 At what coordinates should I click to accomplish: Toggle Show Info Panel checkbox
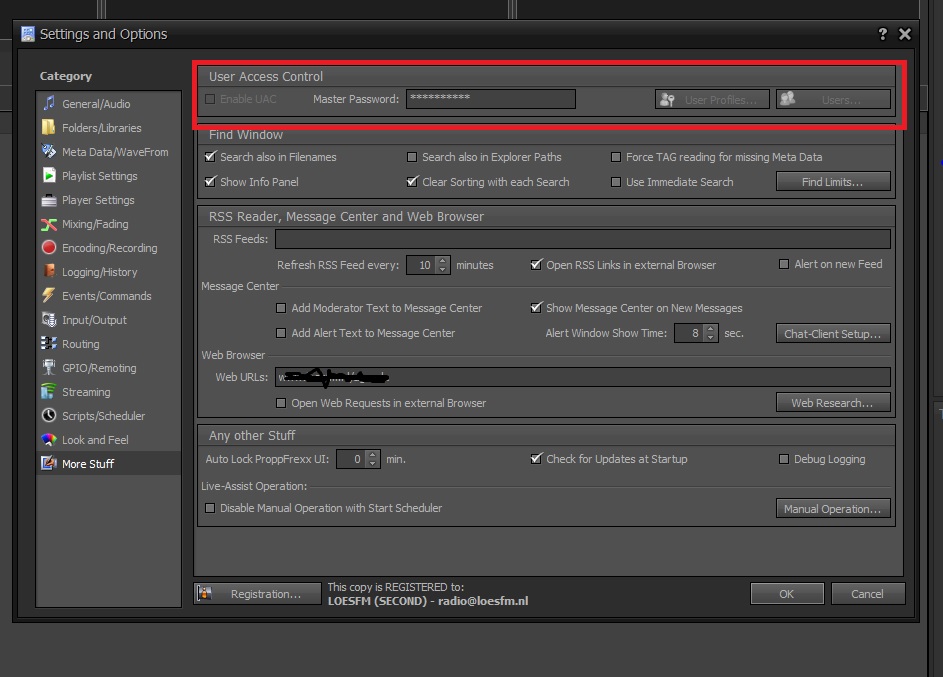point(210,182)
